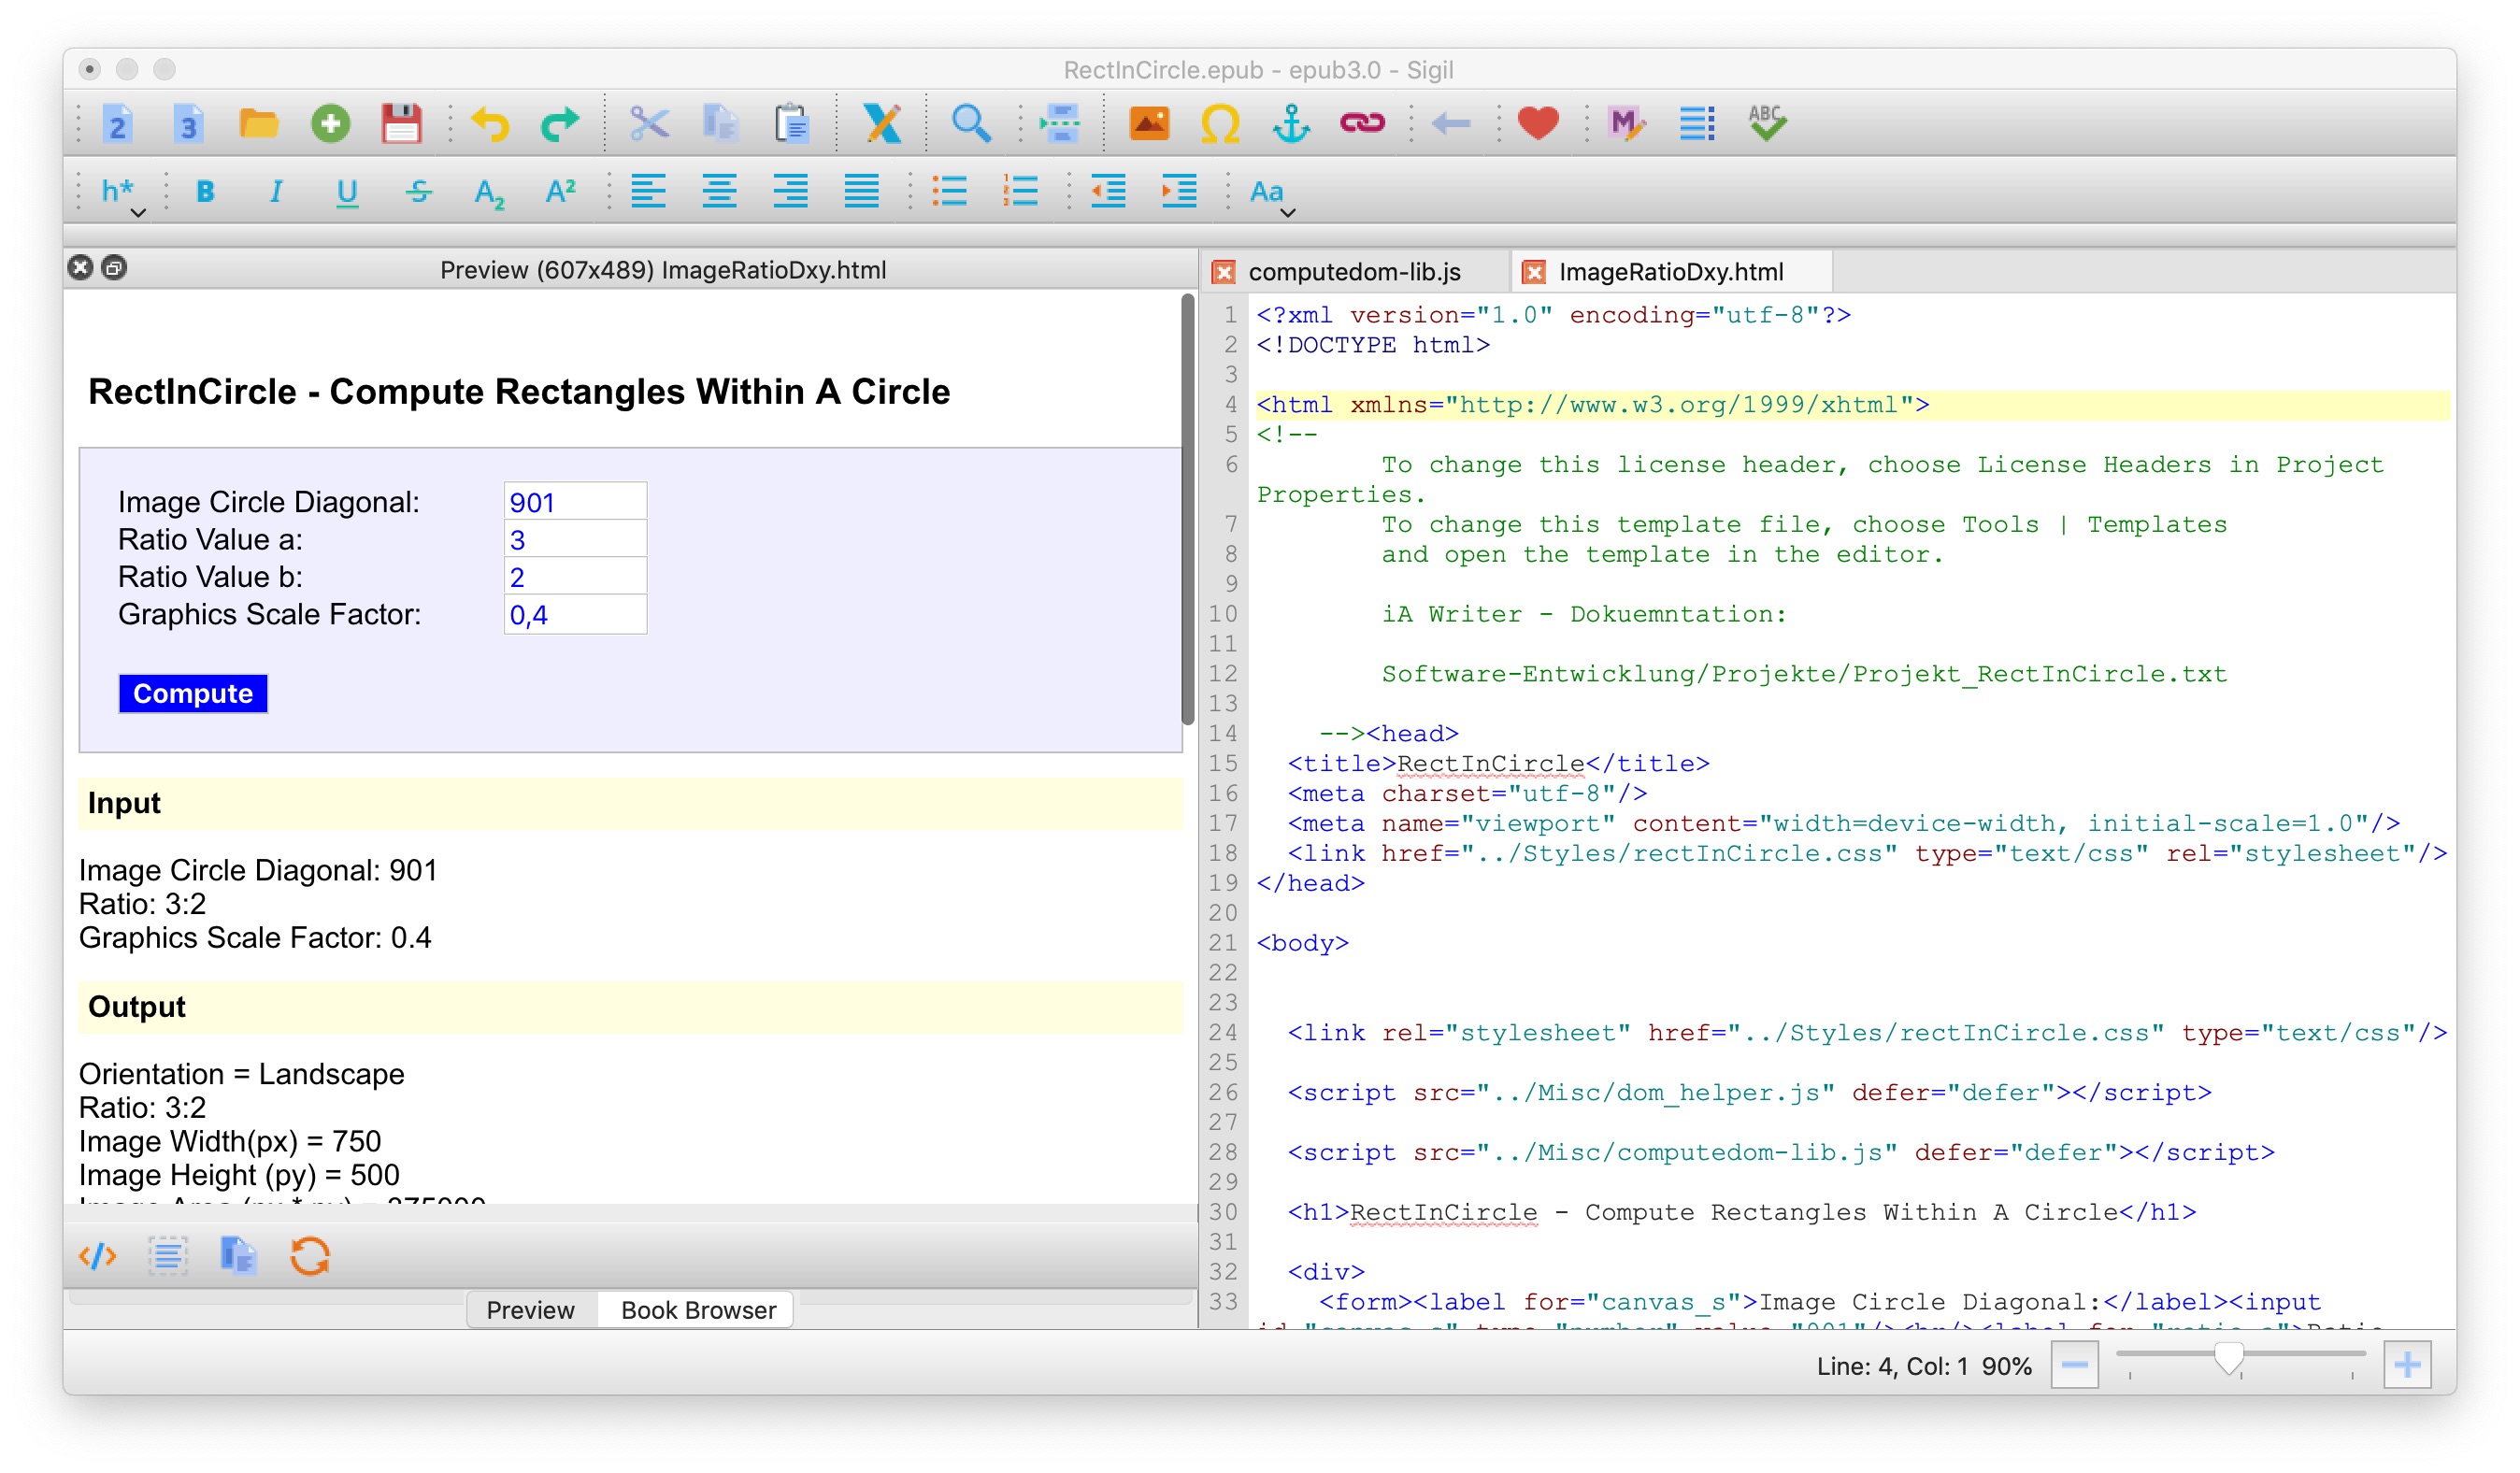2520x1473 pixels.
Task: Align text left
Action: 649,191
